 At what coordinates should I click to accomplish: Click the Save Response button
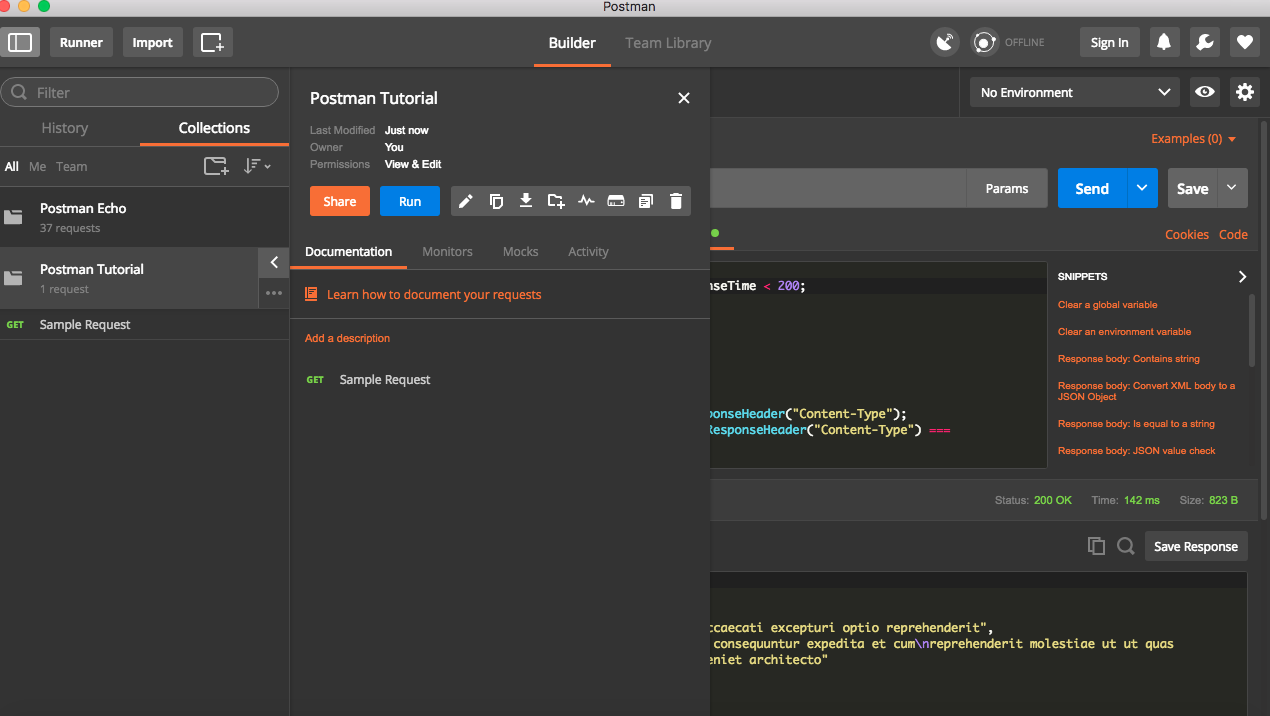pyautogui.click(x=1196, y=546)
